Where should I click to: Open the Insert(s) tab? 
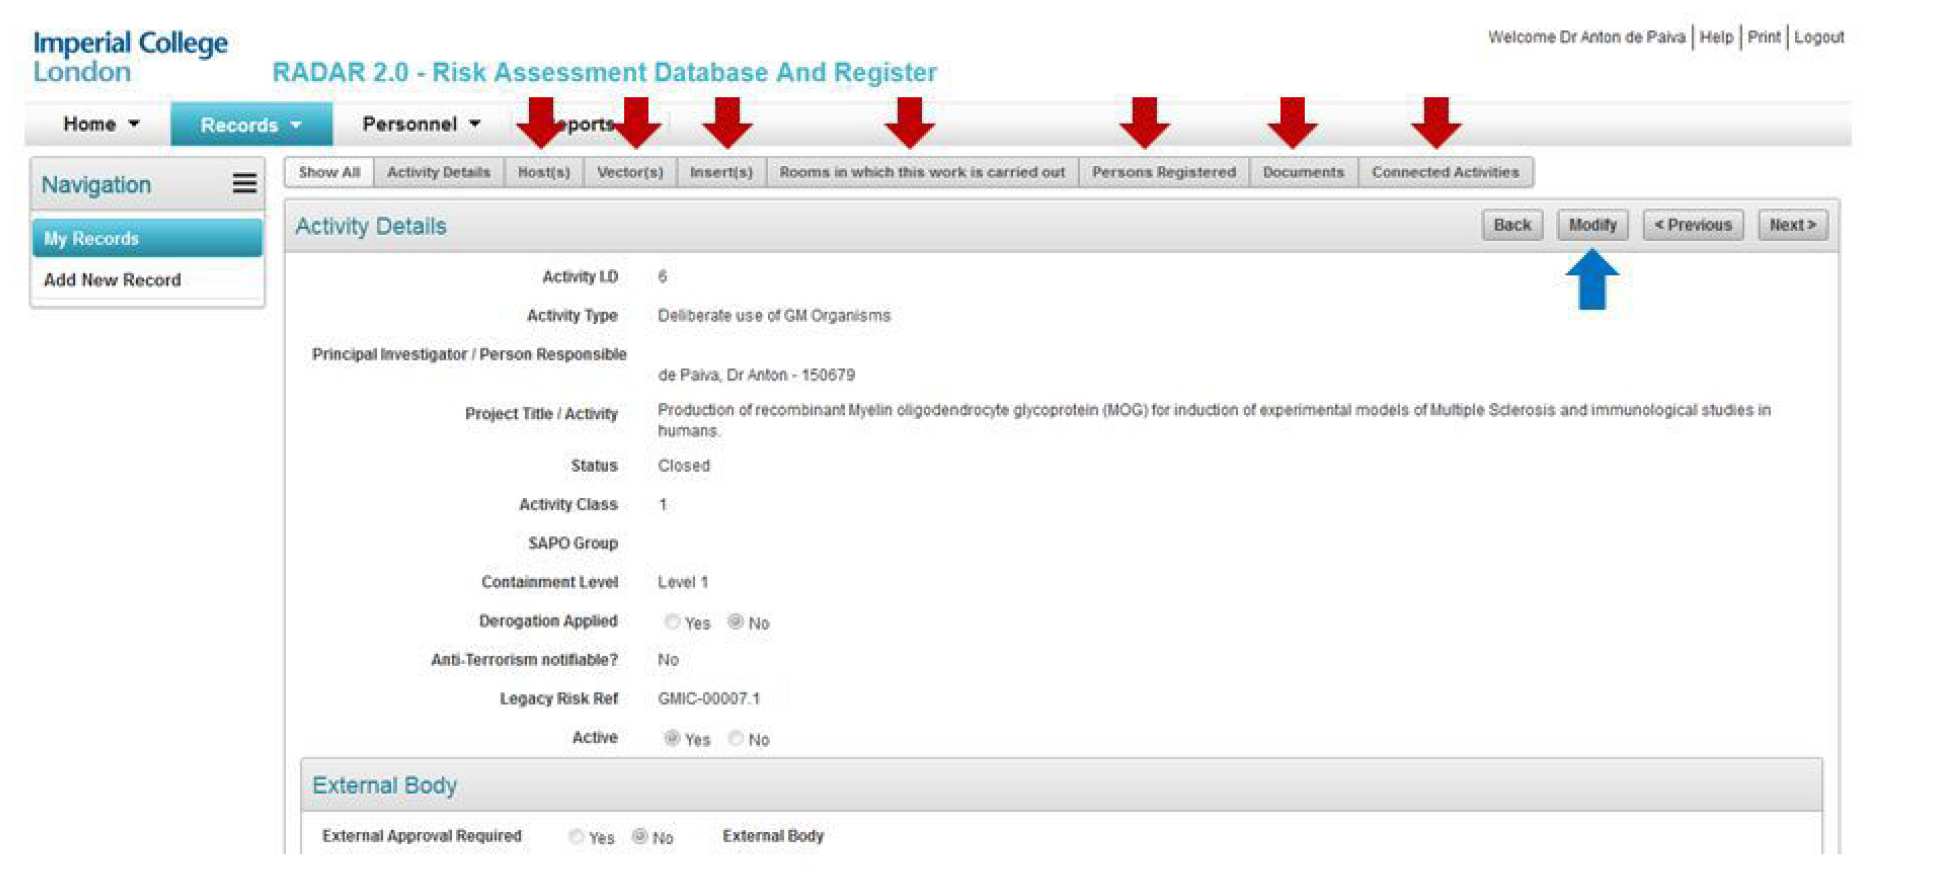tap(720, 172)
